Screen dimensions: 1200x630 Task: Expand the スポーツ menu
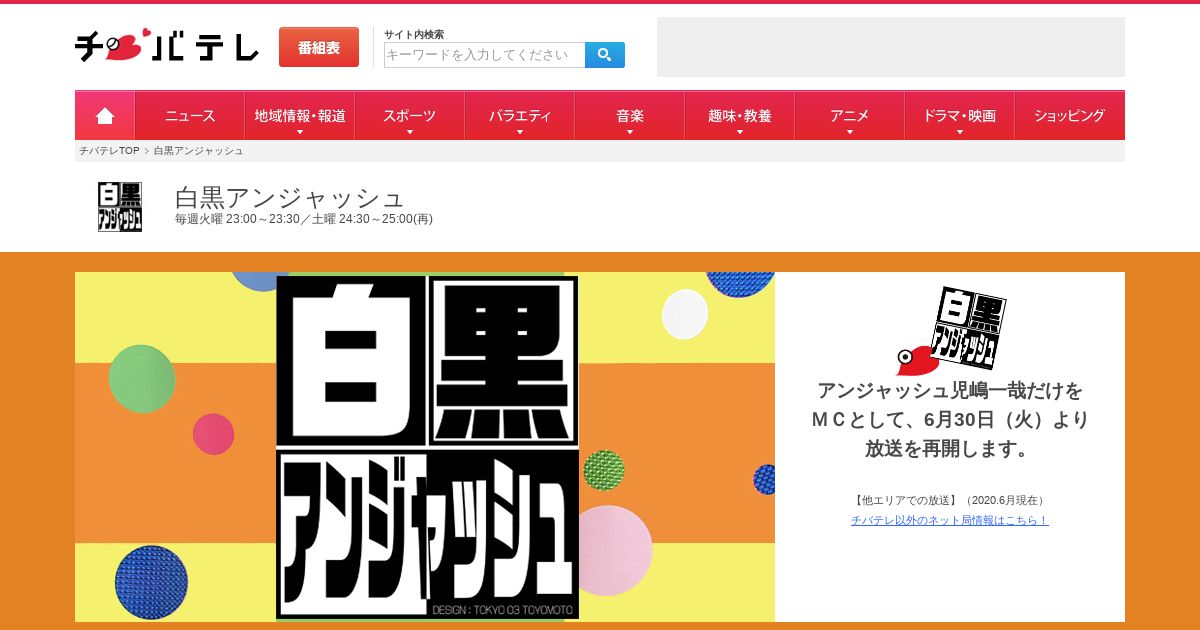[x=410, y=116]
